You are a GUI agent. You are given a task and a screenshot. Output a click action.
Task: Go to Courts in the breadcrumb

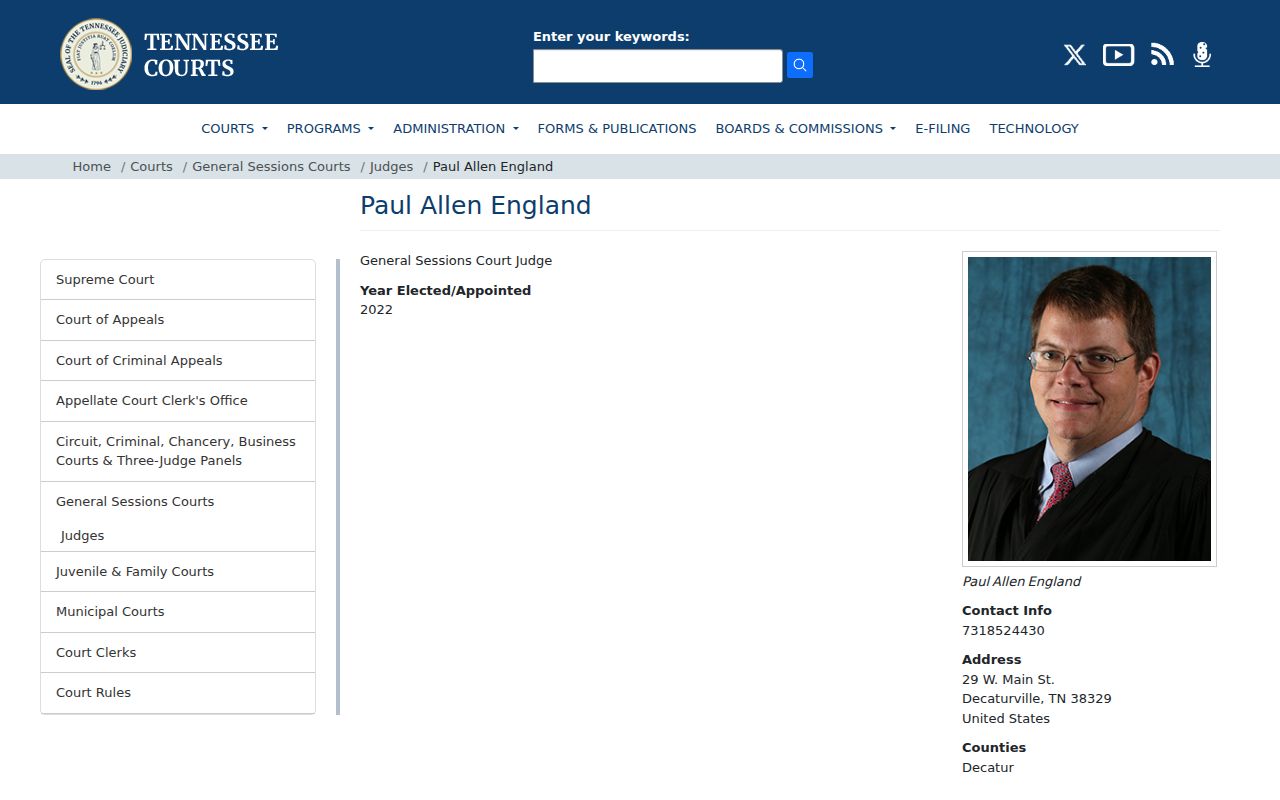pyautogui.click(x=151, y=167)
